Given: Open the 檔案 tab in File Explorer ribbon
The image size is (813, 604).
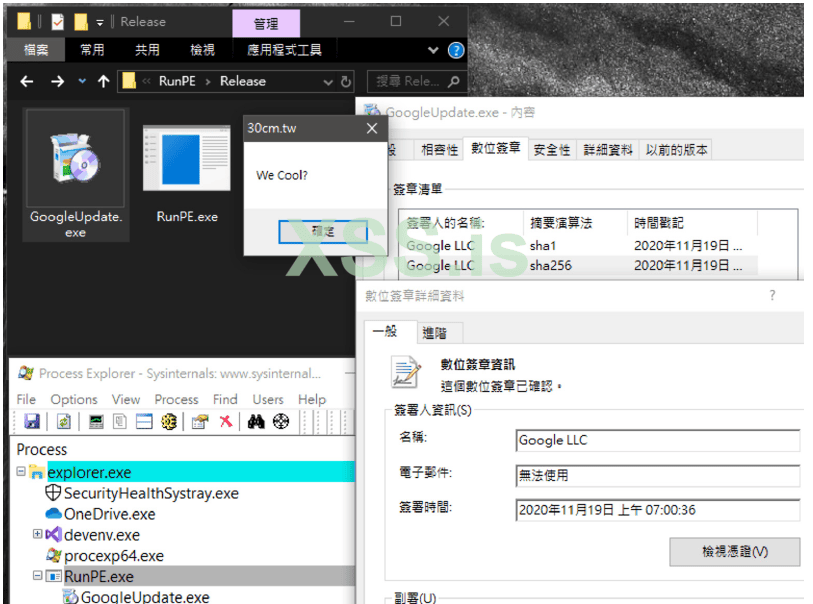Looking at the screenshot, I should point(36,50).
